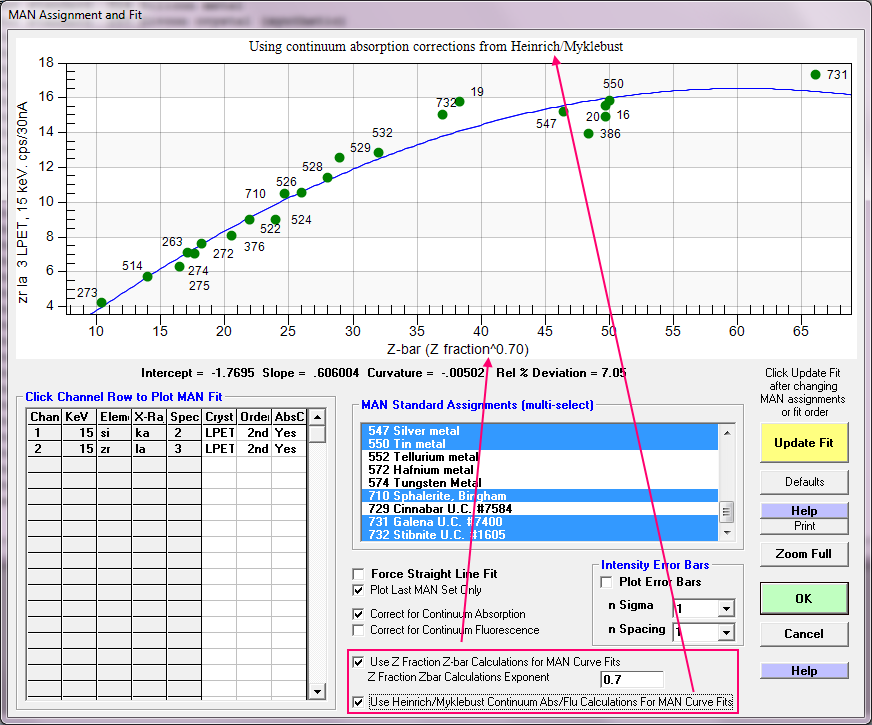Click the Print button
This screenshot has width=872, height=725.
(x=803, y=526)
